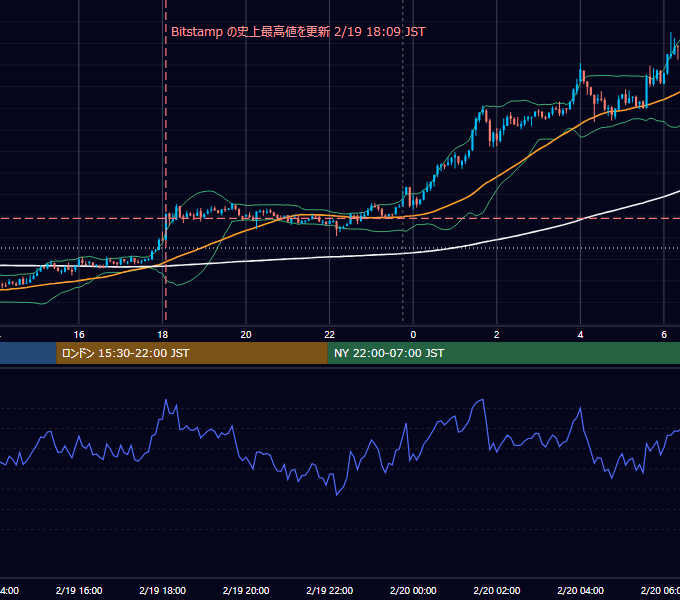Click the 2/19 22:00 time label
The image size is (680, 600).
click(x=330, y=590)
